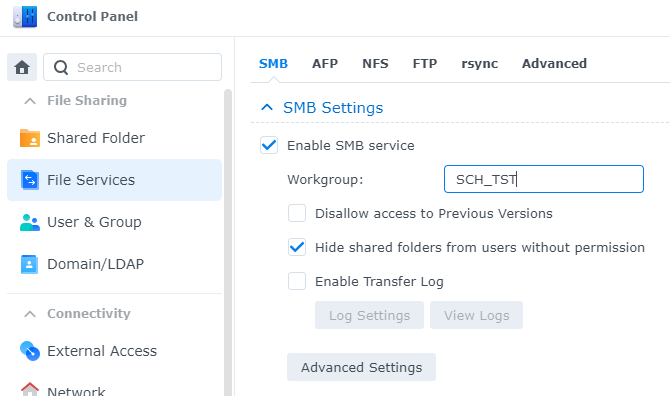Open External Access icon
The image size is (670, 396).
30,351
